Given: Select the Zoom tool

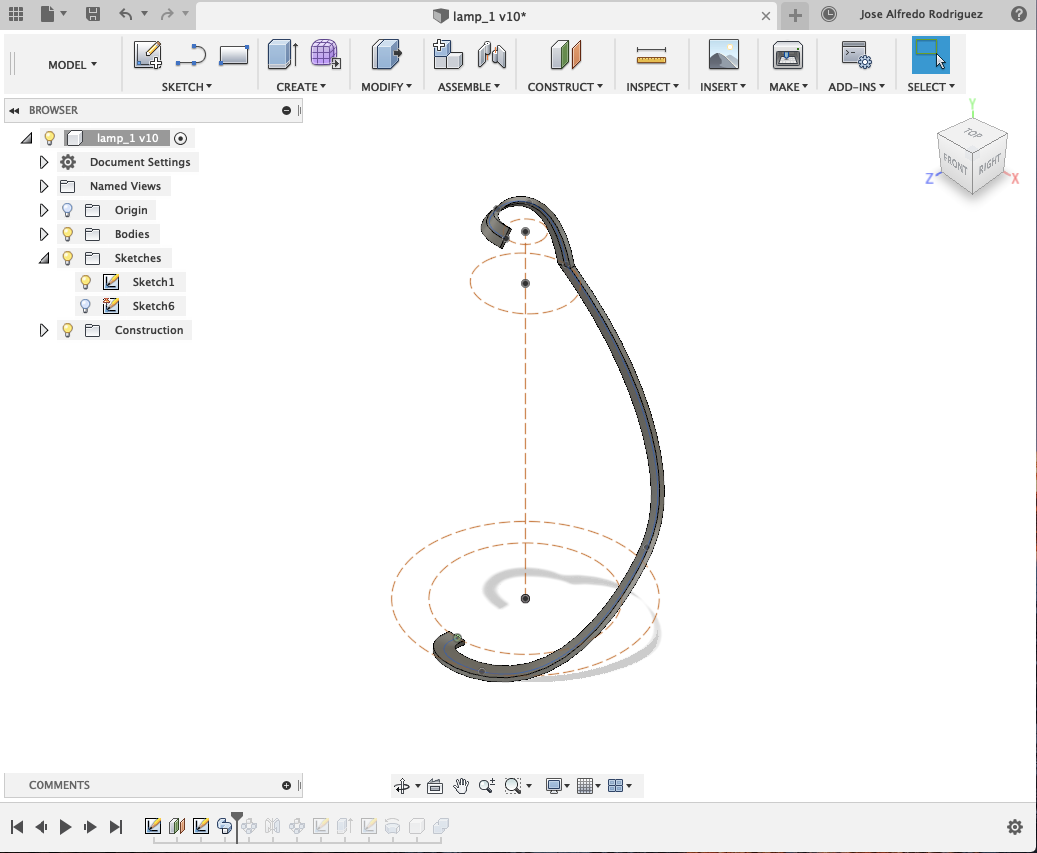Looking at the screenshot, I should pyautogui.click(x=487, y=785).
